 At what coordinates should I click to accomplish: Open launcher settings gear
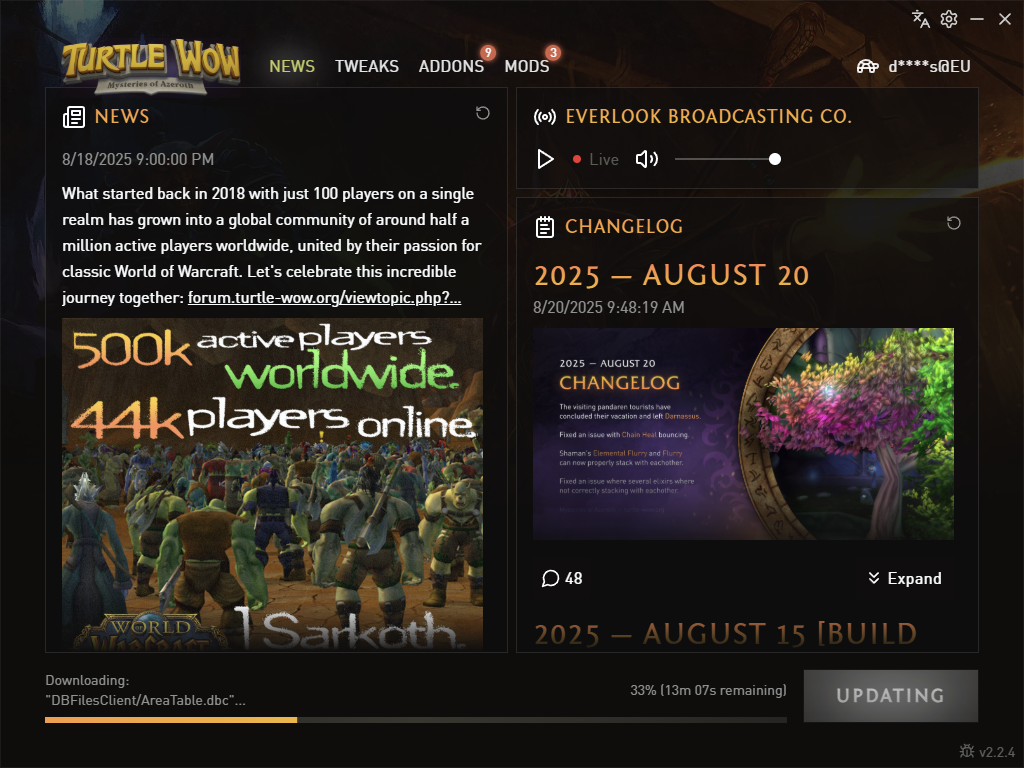(949, 19)
